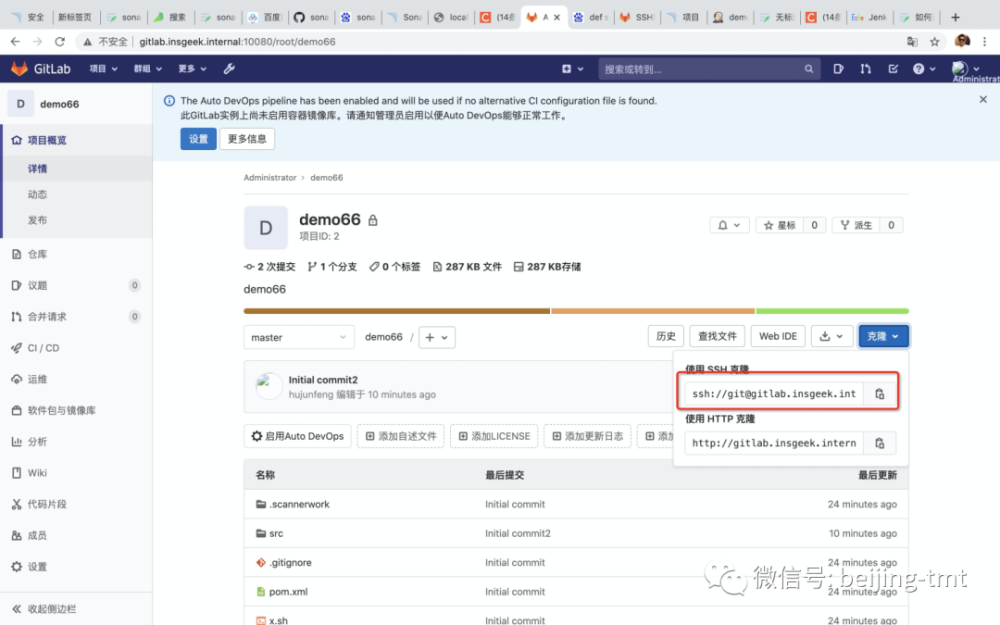View 2 次提交 commits link

click(x=270, y=267)
